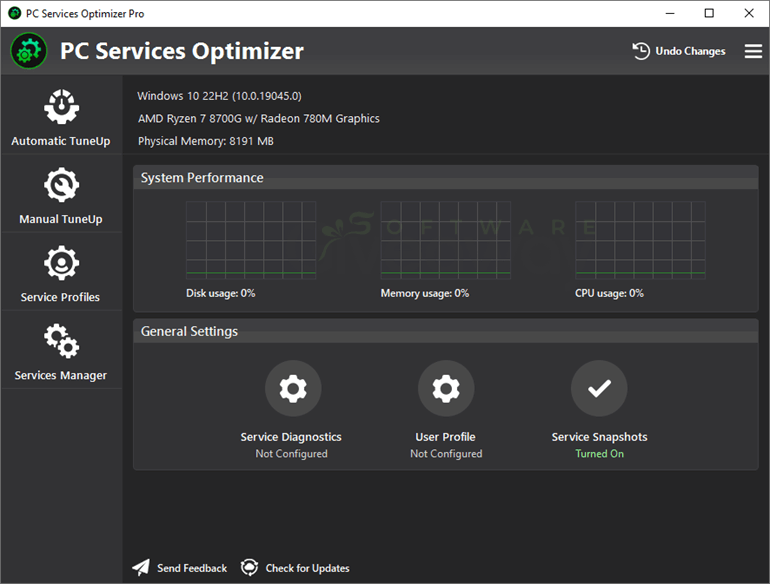Image resolution: width=770 pixels, height=584 pixels.
Task: Click the Service Snapshots label
Action: tap(599, 437)
